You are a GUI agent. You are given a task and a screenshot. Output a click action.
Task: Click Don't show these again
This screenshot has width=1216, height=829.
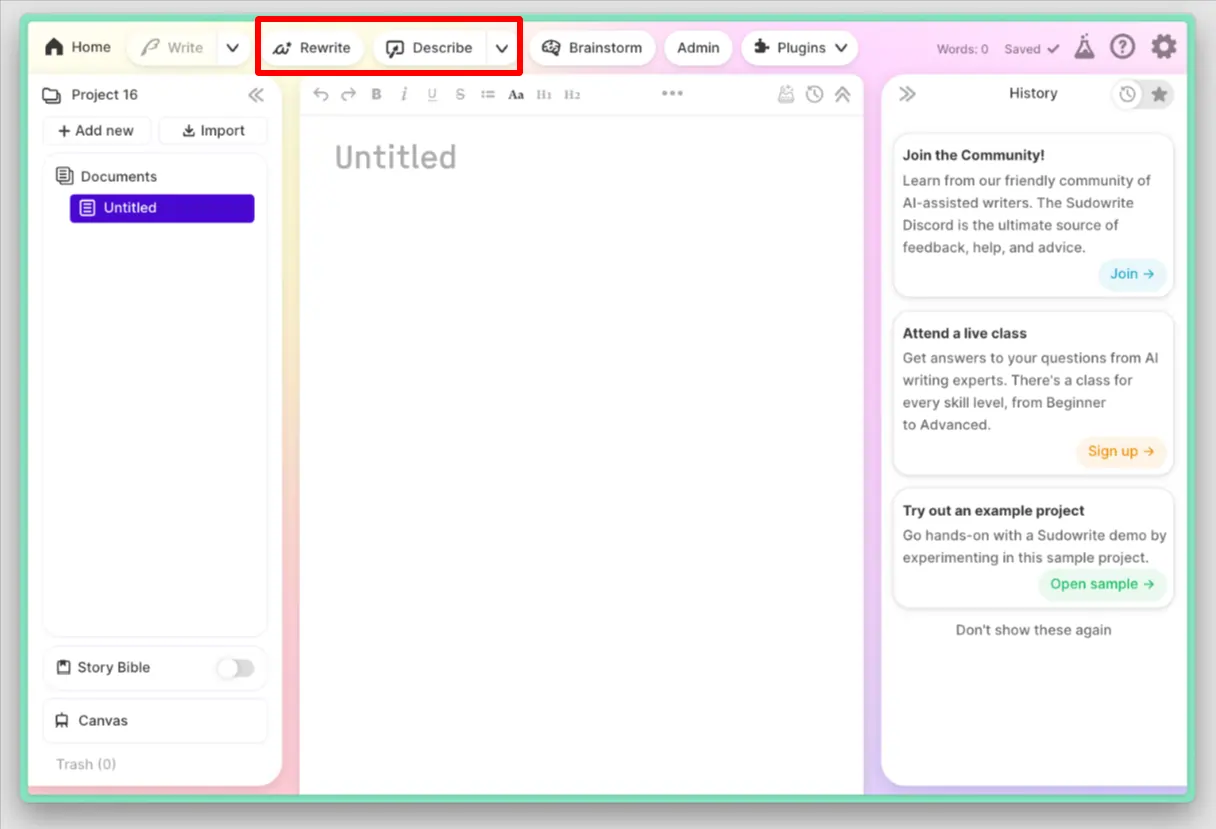click(1033, 630)
